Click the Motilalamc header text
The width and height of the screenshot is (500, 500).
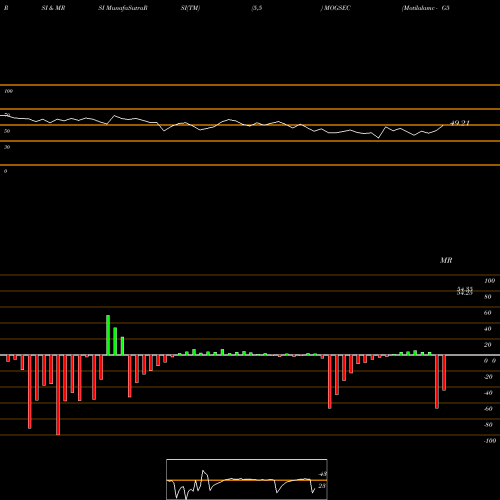point(419,8)
